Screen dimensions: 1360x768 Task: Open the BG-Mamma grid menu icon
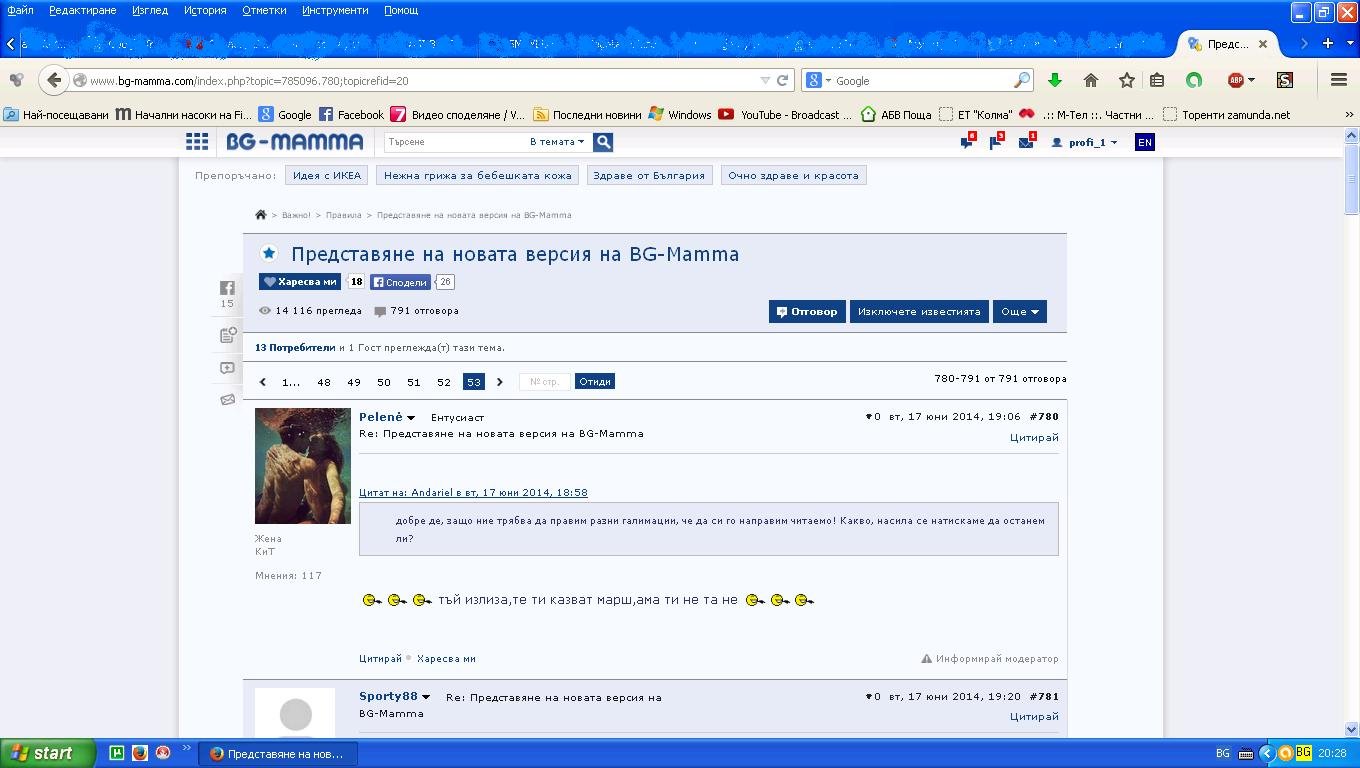coord(197,142)
